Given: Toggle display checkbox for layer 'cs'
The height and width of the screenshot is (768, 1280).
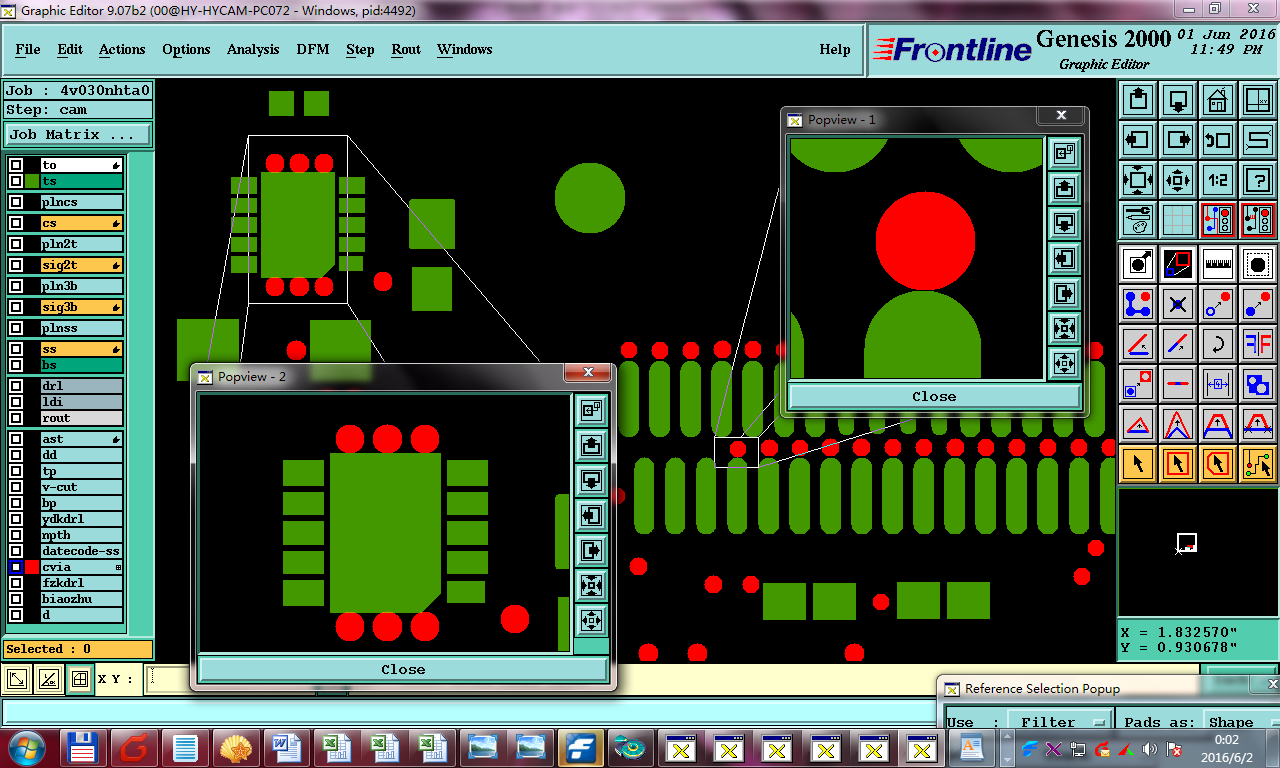Looking at the screenshot, I should coord(16,223).
